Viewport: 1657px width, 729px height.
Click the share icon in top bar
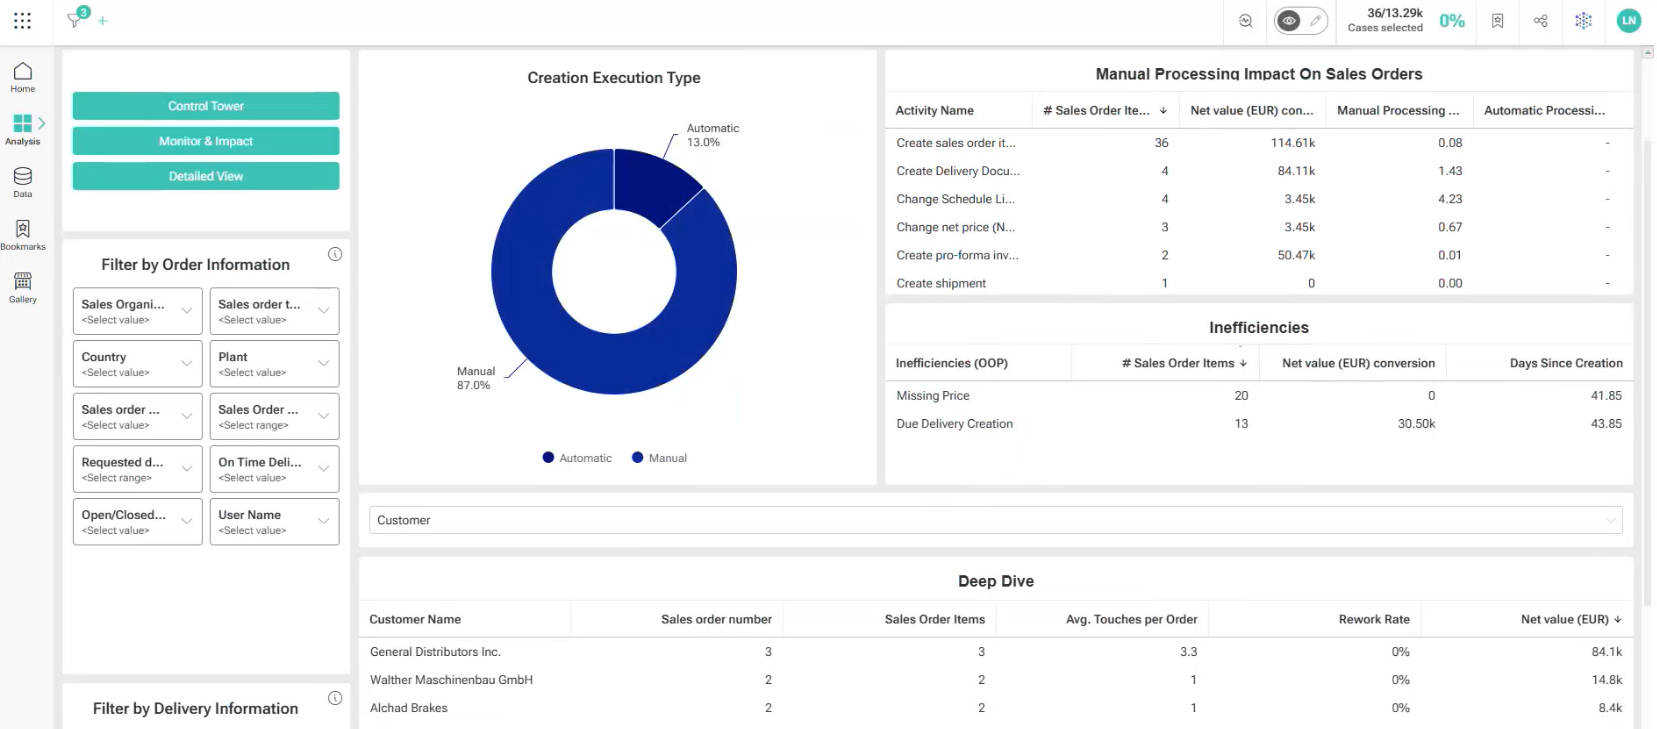point(1540,21)
